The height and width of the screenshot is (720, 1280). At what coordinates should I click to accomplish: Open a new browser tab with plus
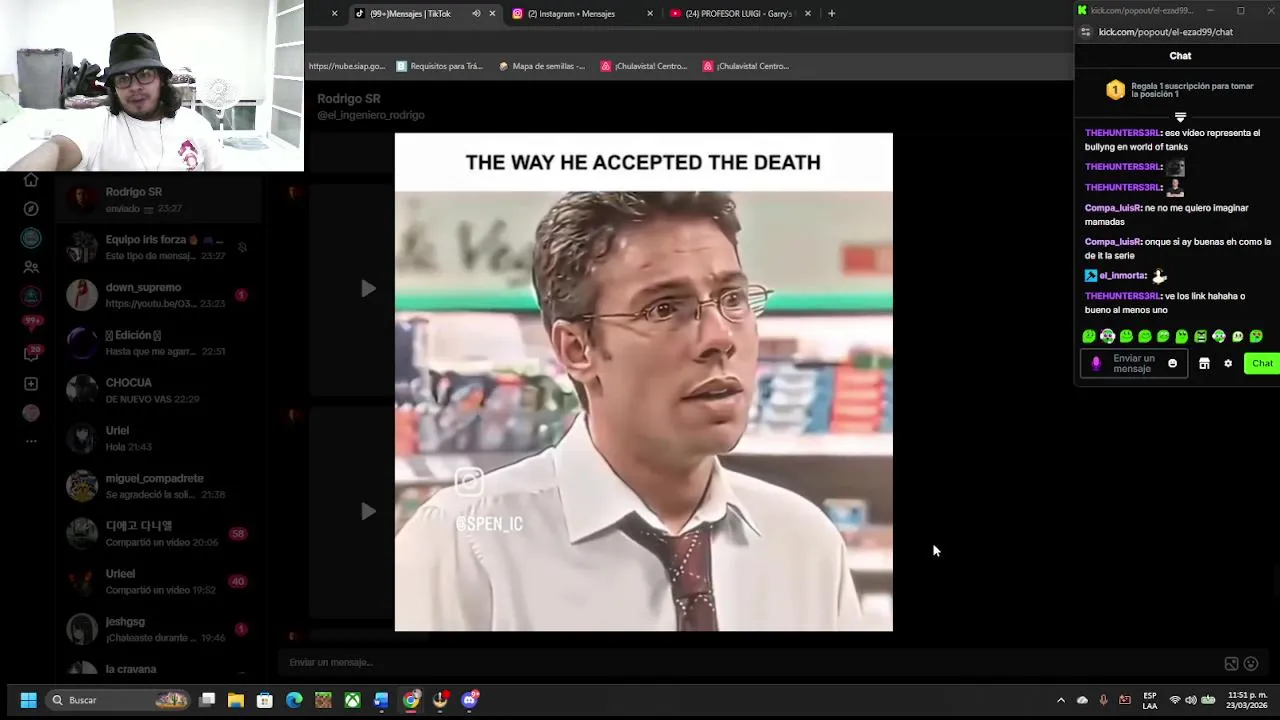(x=831, y=13)
